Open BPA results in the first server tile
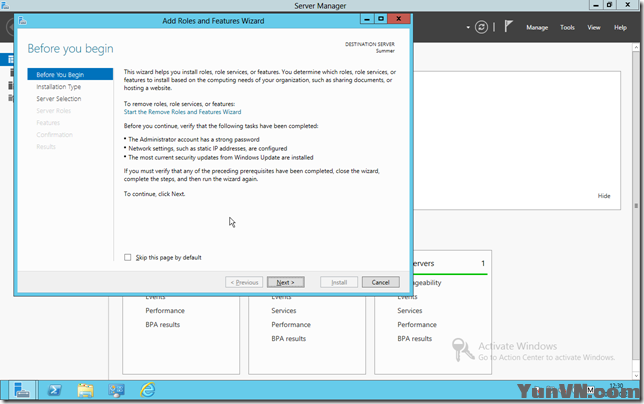This screenshot has height=404, width=644. tap(163, 325)
